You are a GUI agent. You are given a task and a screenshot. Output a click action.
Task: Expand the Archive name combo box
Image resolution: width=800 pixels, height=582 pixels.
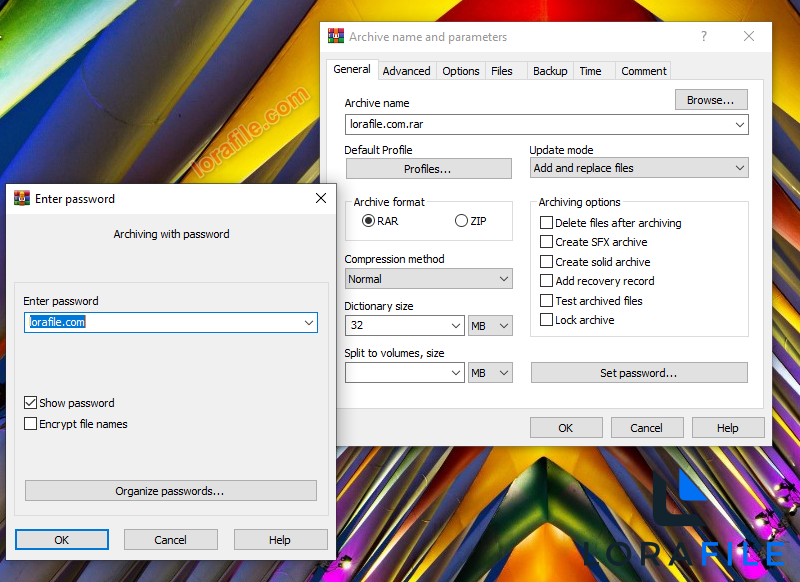740,124
